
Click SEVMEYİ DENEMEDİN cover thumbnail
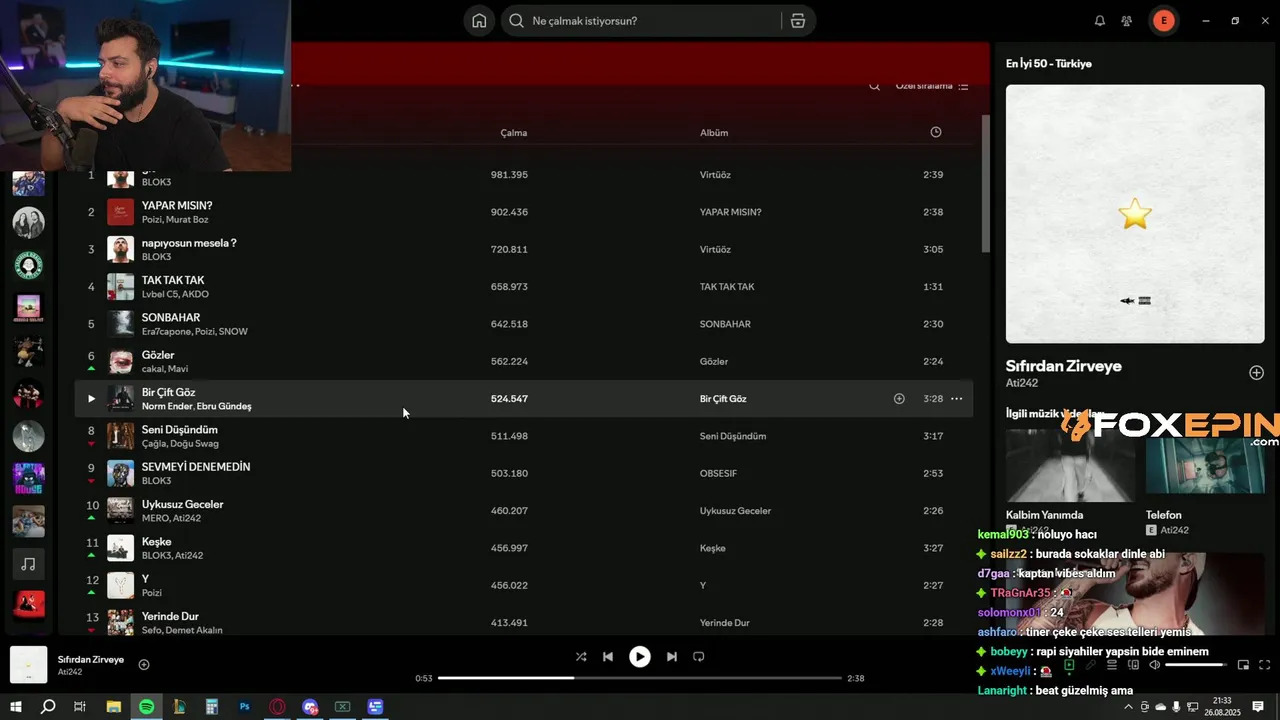coord(120,473)
